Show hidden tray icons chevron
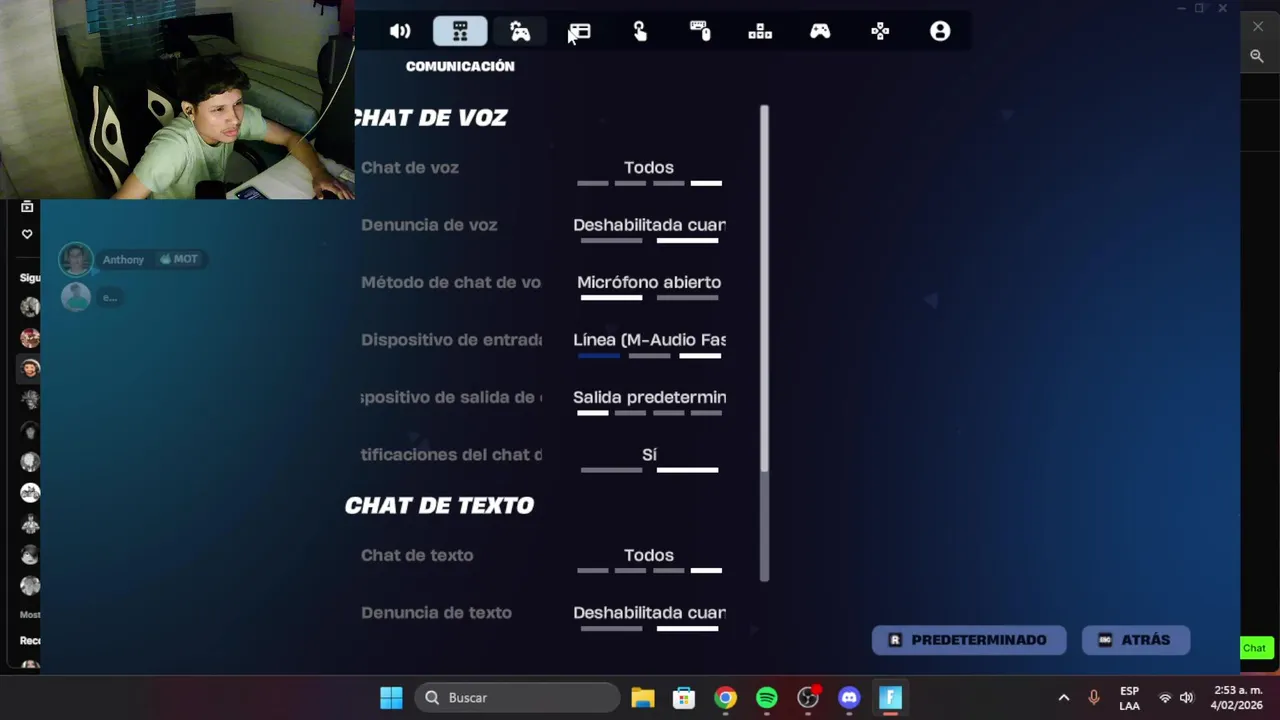 pyautogui.click(x=1064, y=697)
